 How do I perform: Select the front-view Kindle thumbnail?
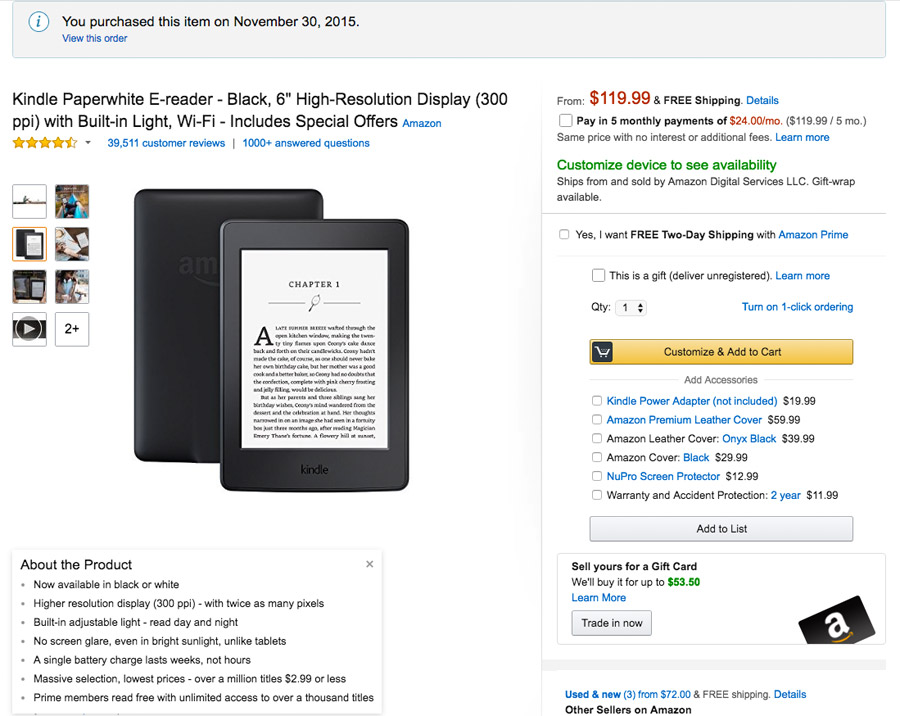click(29, 244)
